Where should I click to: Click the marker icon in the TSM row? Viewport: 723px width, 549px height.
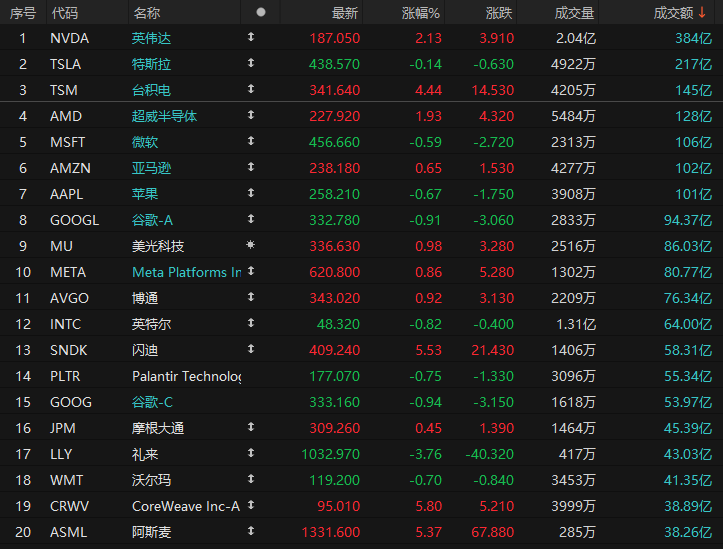pos(251,89)
